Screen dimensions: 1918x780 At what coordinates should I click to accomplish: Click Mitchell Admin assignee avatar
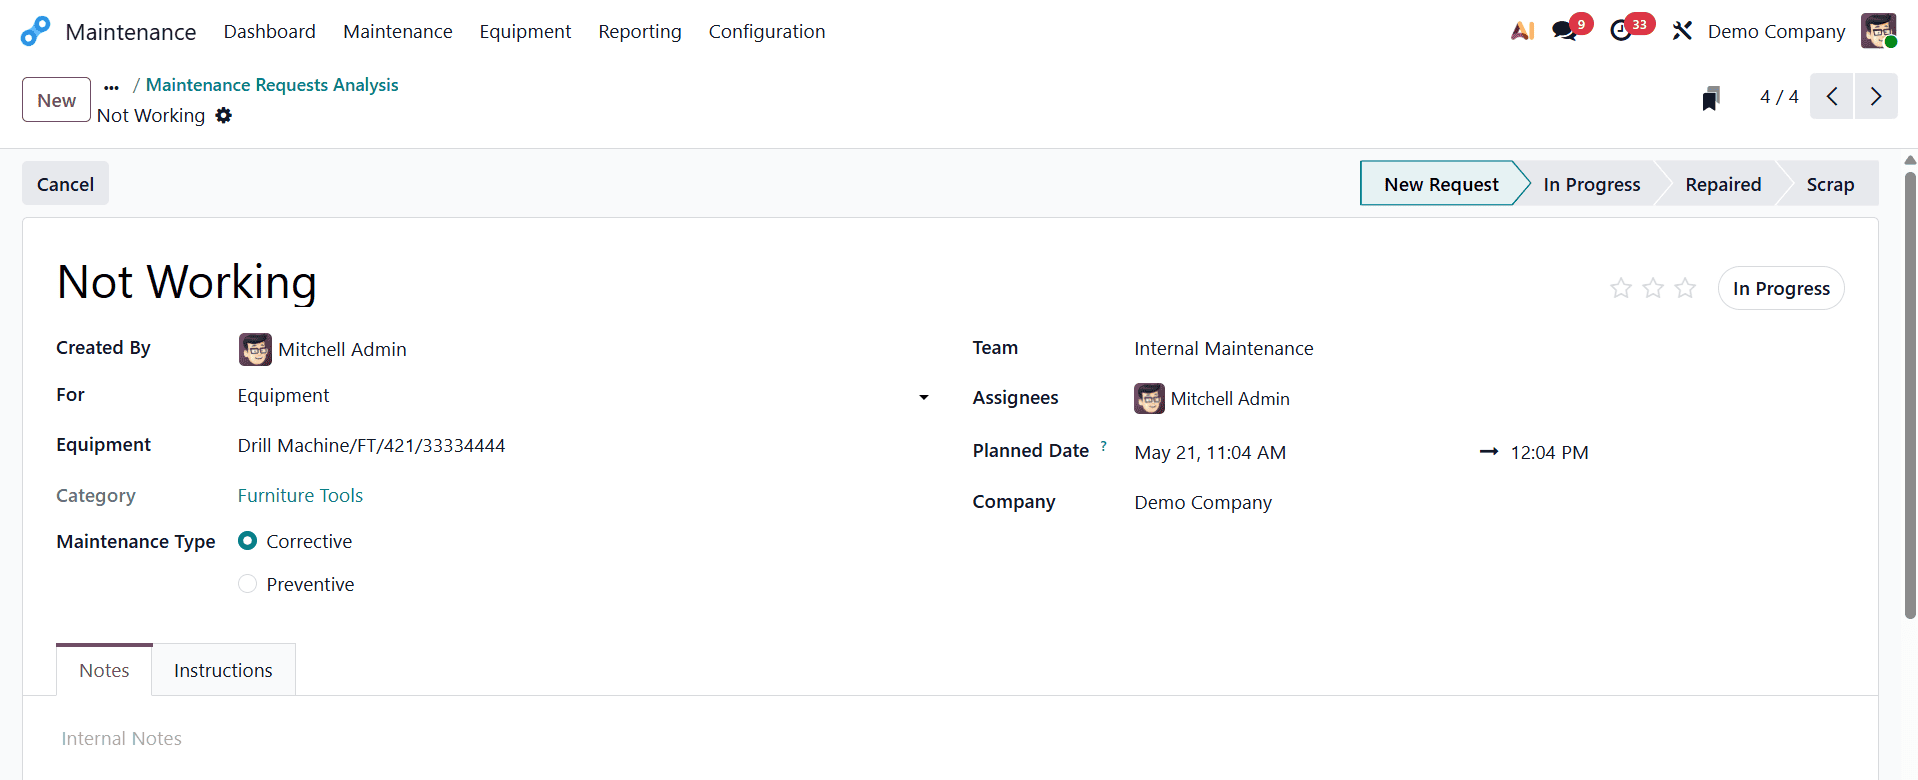pyautogui.click(x=1150, y=399)
